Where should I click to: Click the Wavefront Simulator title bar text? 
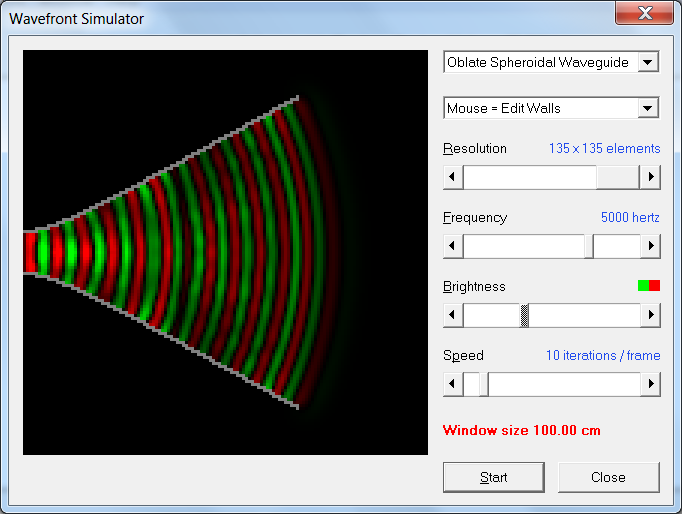click(x=77, y=19)
